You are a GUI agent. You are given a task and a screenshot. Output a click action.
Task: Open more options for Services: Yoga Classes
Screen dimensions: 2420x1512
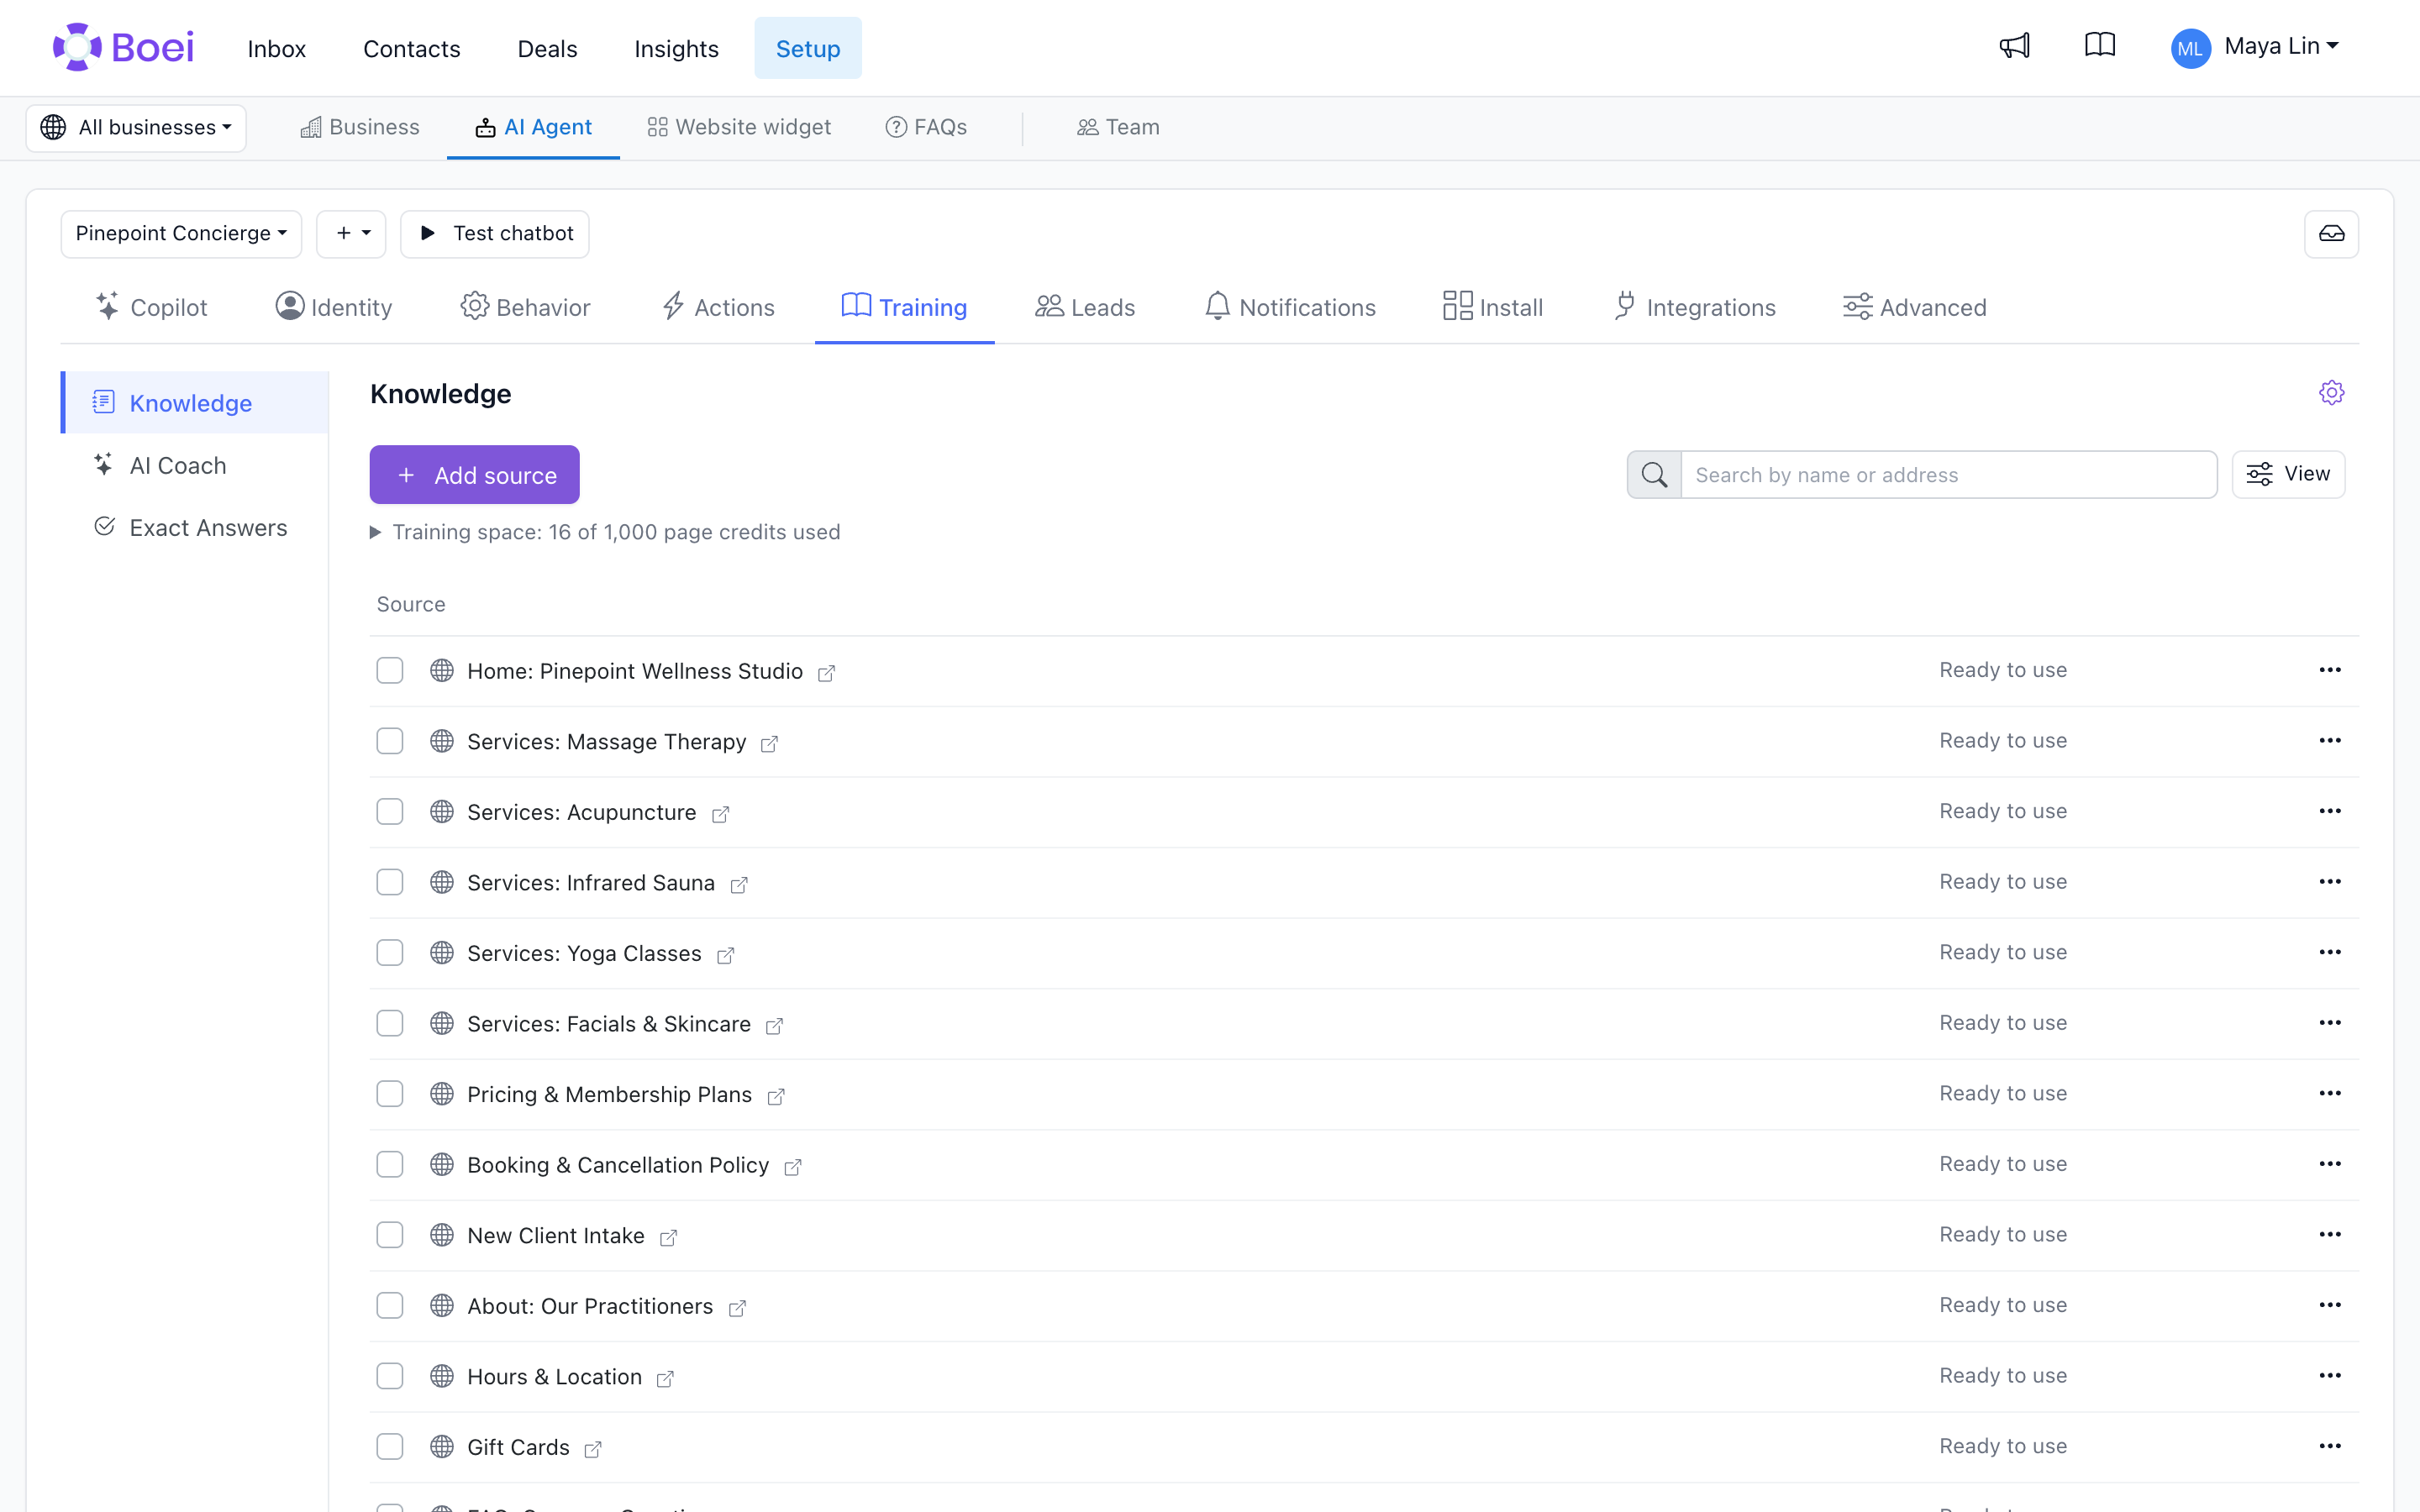(2329, 952)
